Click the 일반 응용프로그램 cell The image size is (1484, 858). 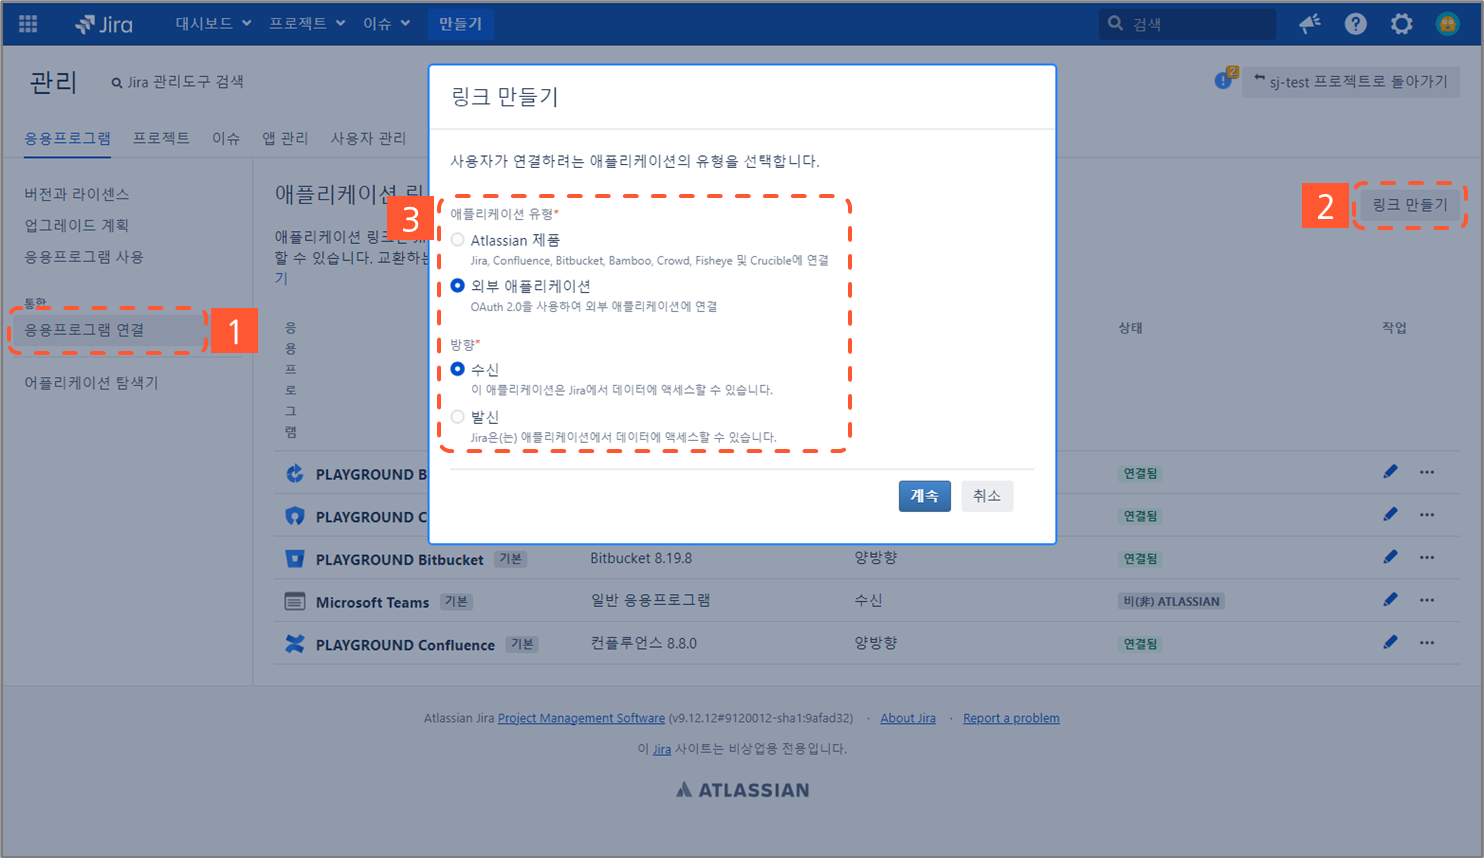(650, 600)
